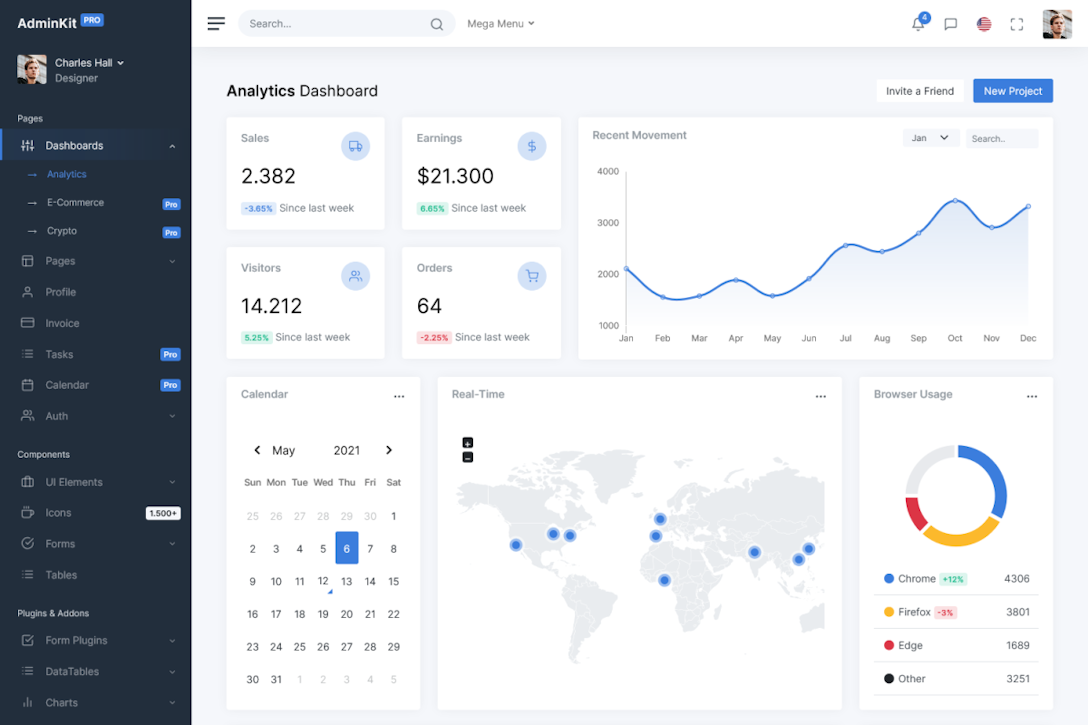Viewport: 1088px width, 725px height.
Task: Toggle fullscreen using the expand icon
Action: [x=1017, y=24]
